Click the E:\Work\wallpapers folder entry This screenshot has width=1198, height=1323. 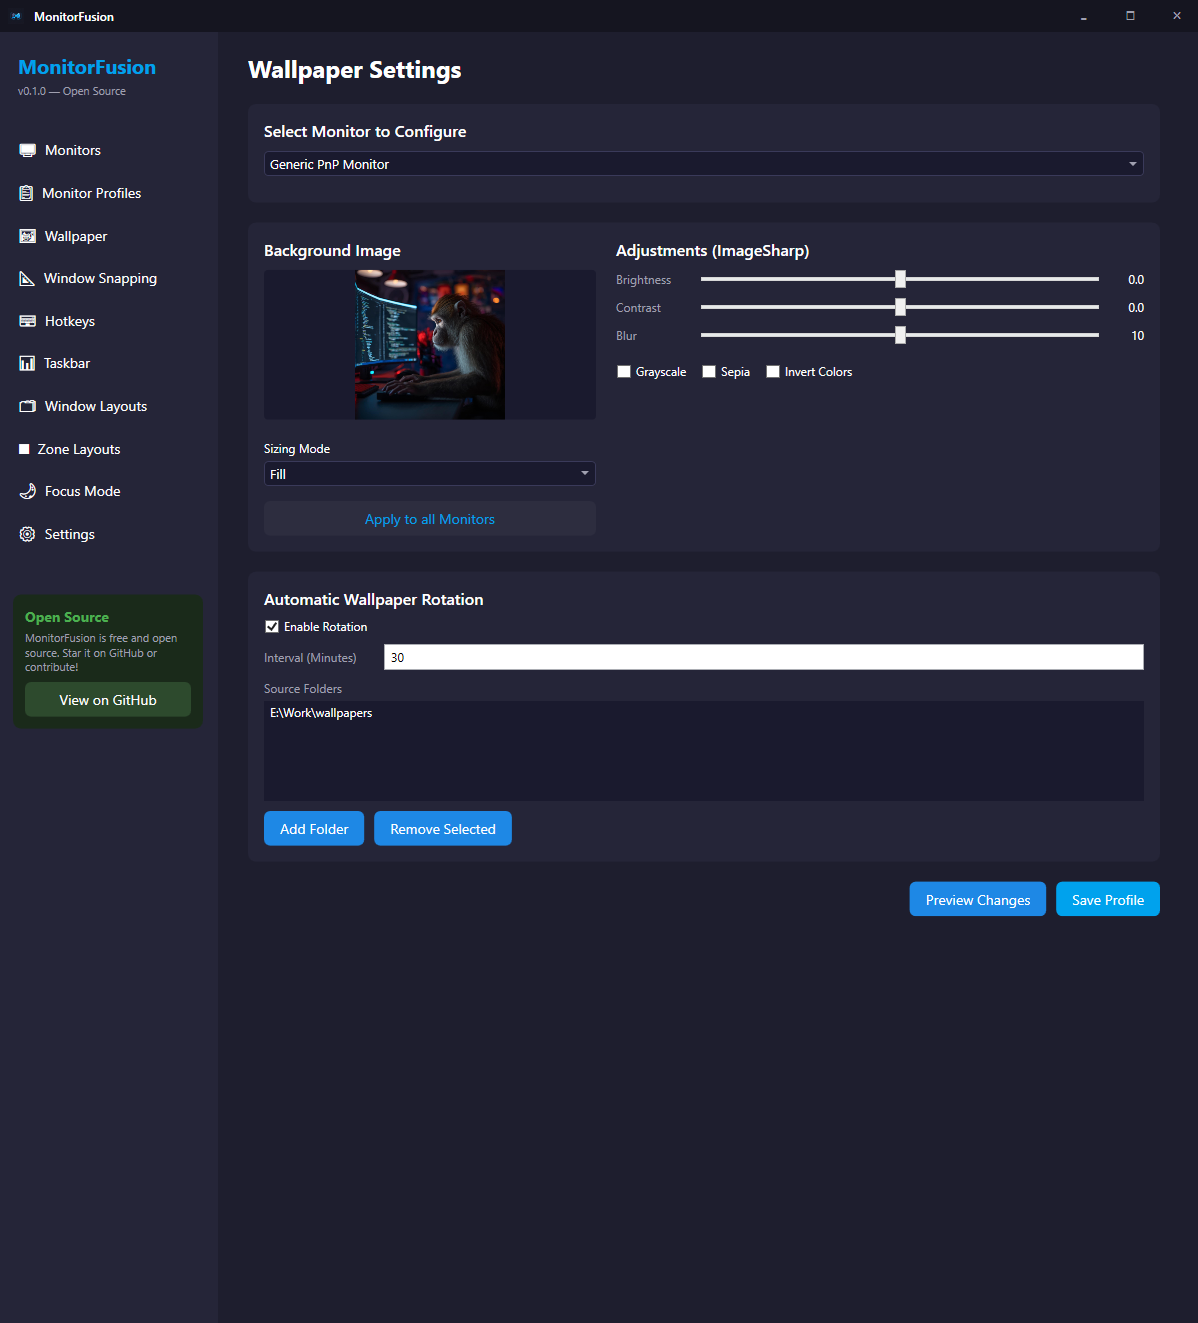tap(321, 712)
